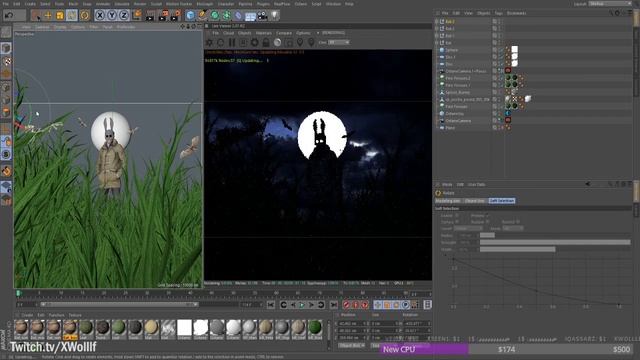Open the MoGraph menu
640x360 pixels.
pyautogui.click(x=204, y=4)
